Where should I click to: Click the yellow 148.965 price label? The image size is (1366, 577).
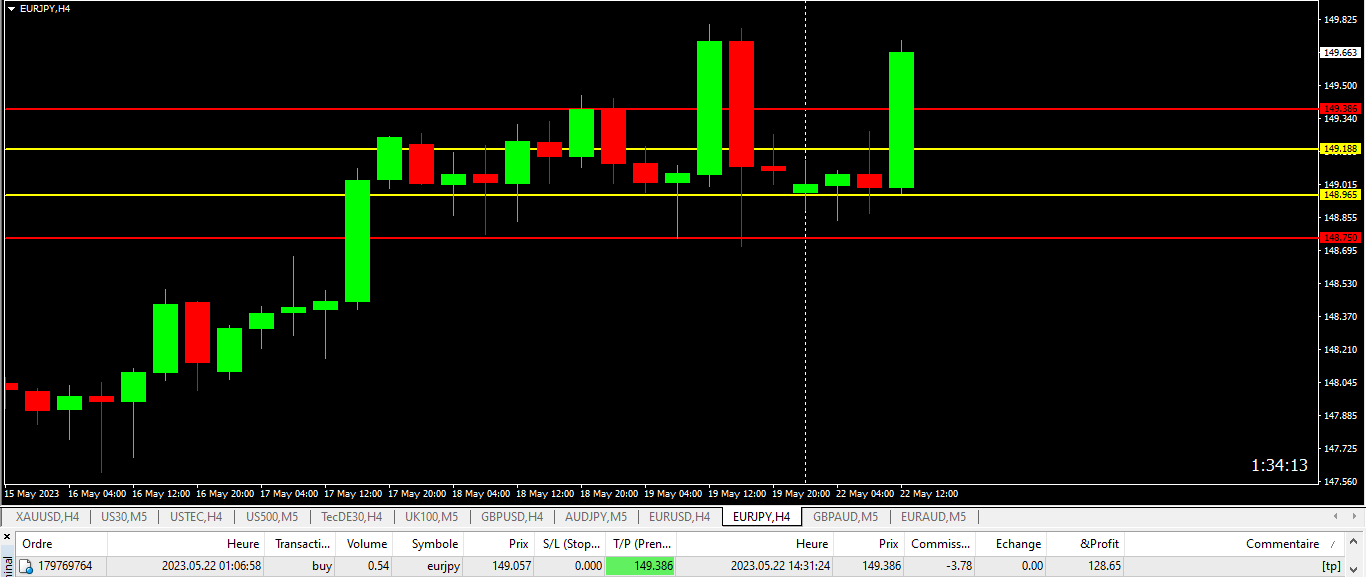click(x=1340, y=195)
